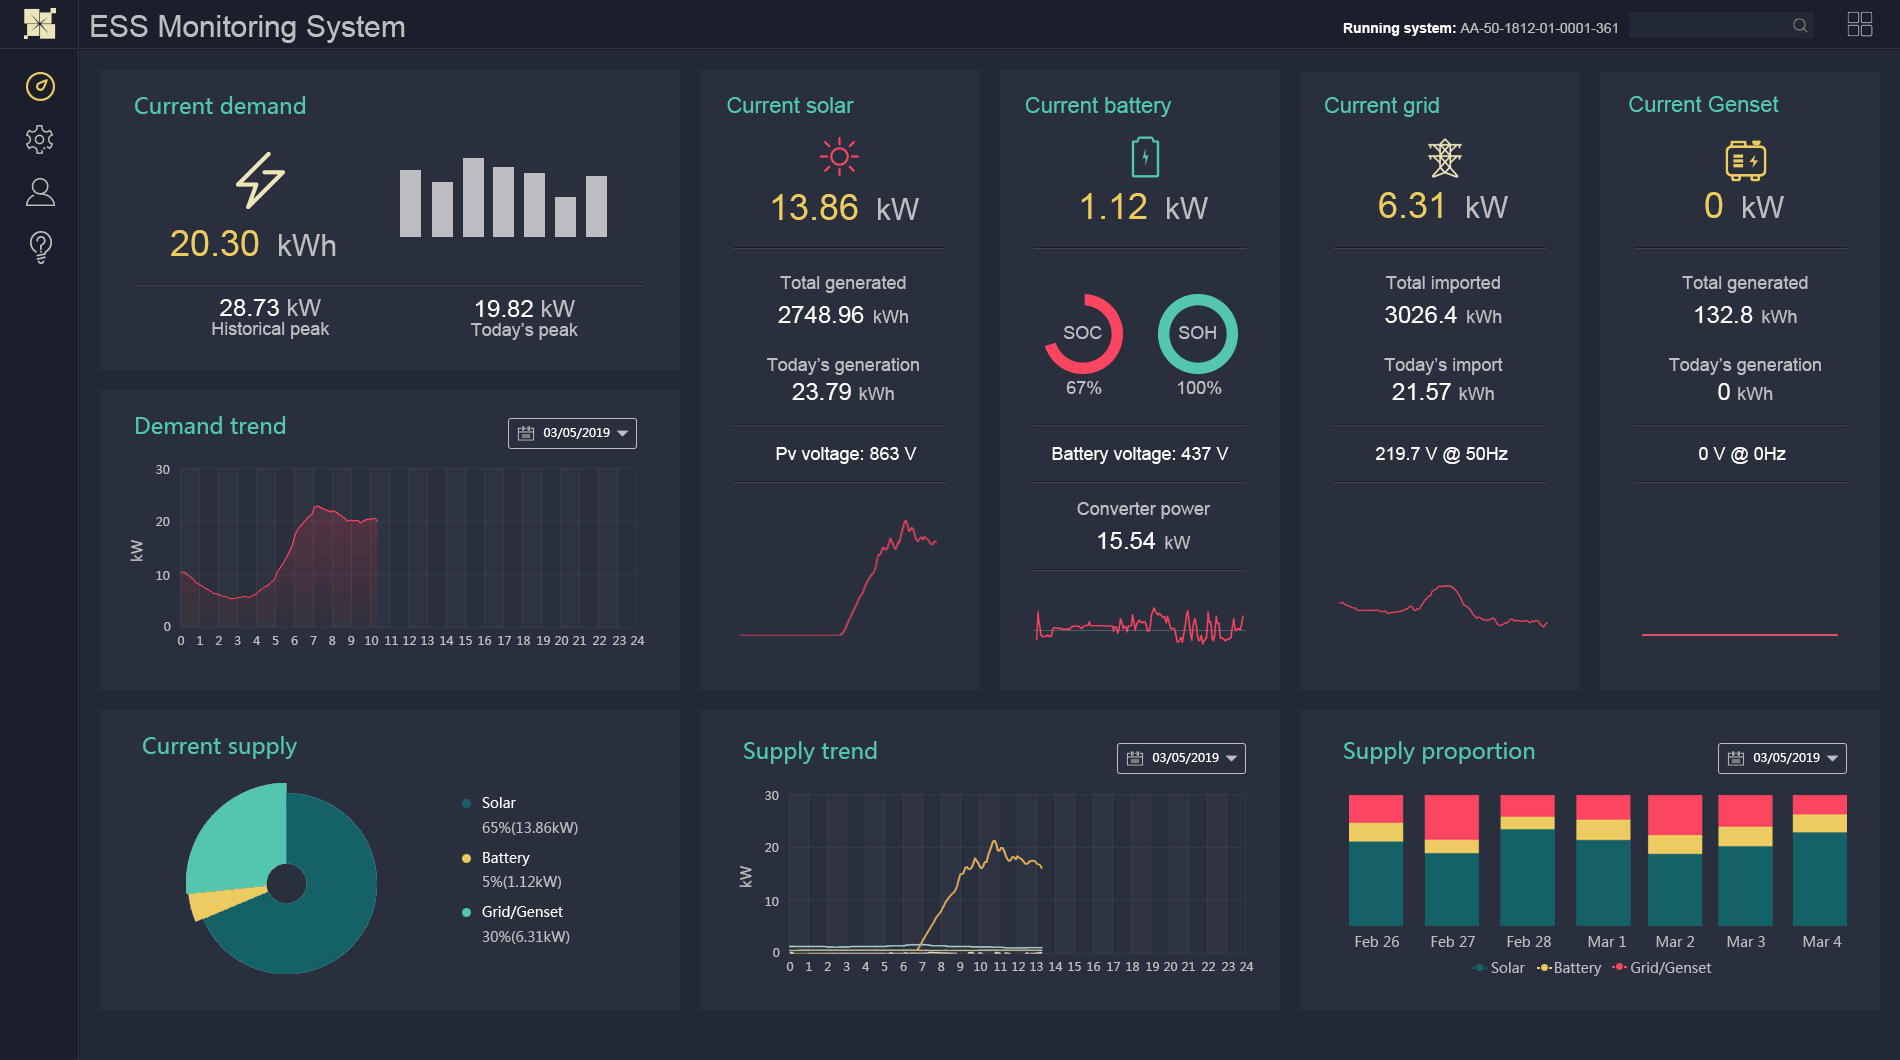Click the solar sun icon

point(839,157)
